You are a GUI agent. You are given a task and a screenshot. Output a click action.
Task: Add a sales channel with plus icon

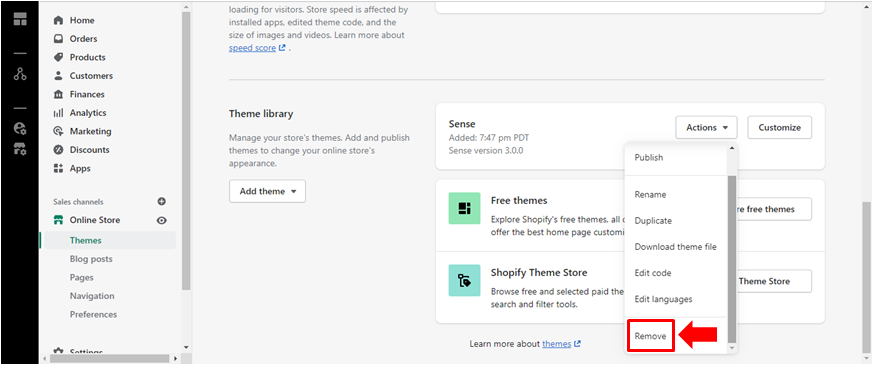click(x=161, y=202)
